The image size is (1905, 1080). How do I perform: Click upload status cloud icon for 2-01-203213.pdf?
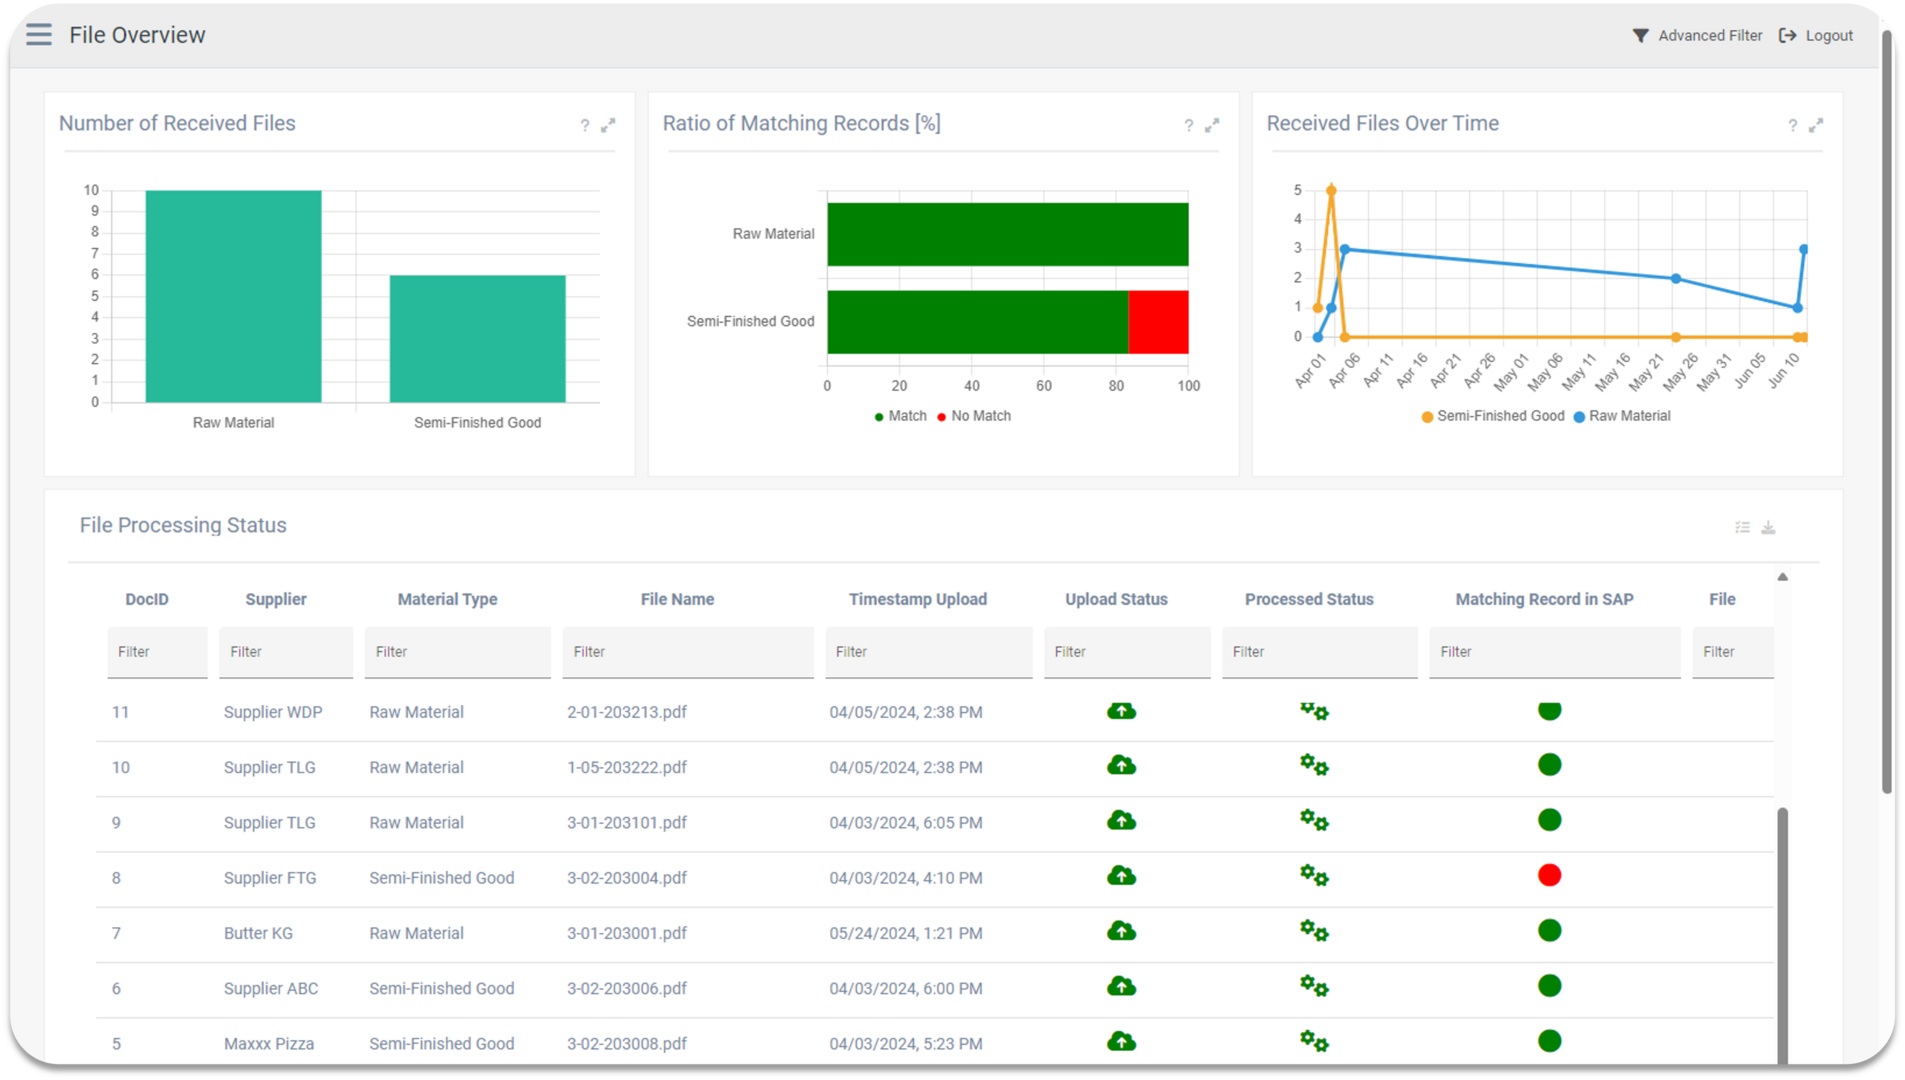pos(1121,711)
